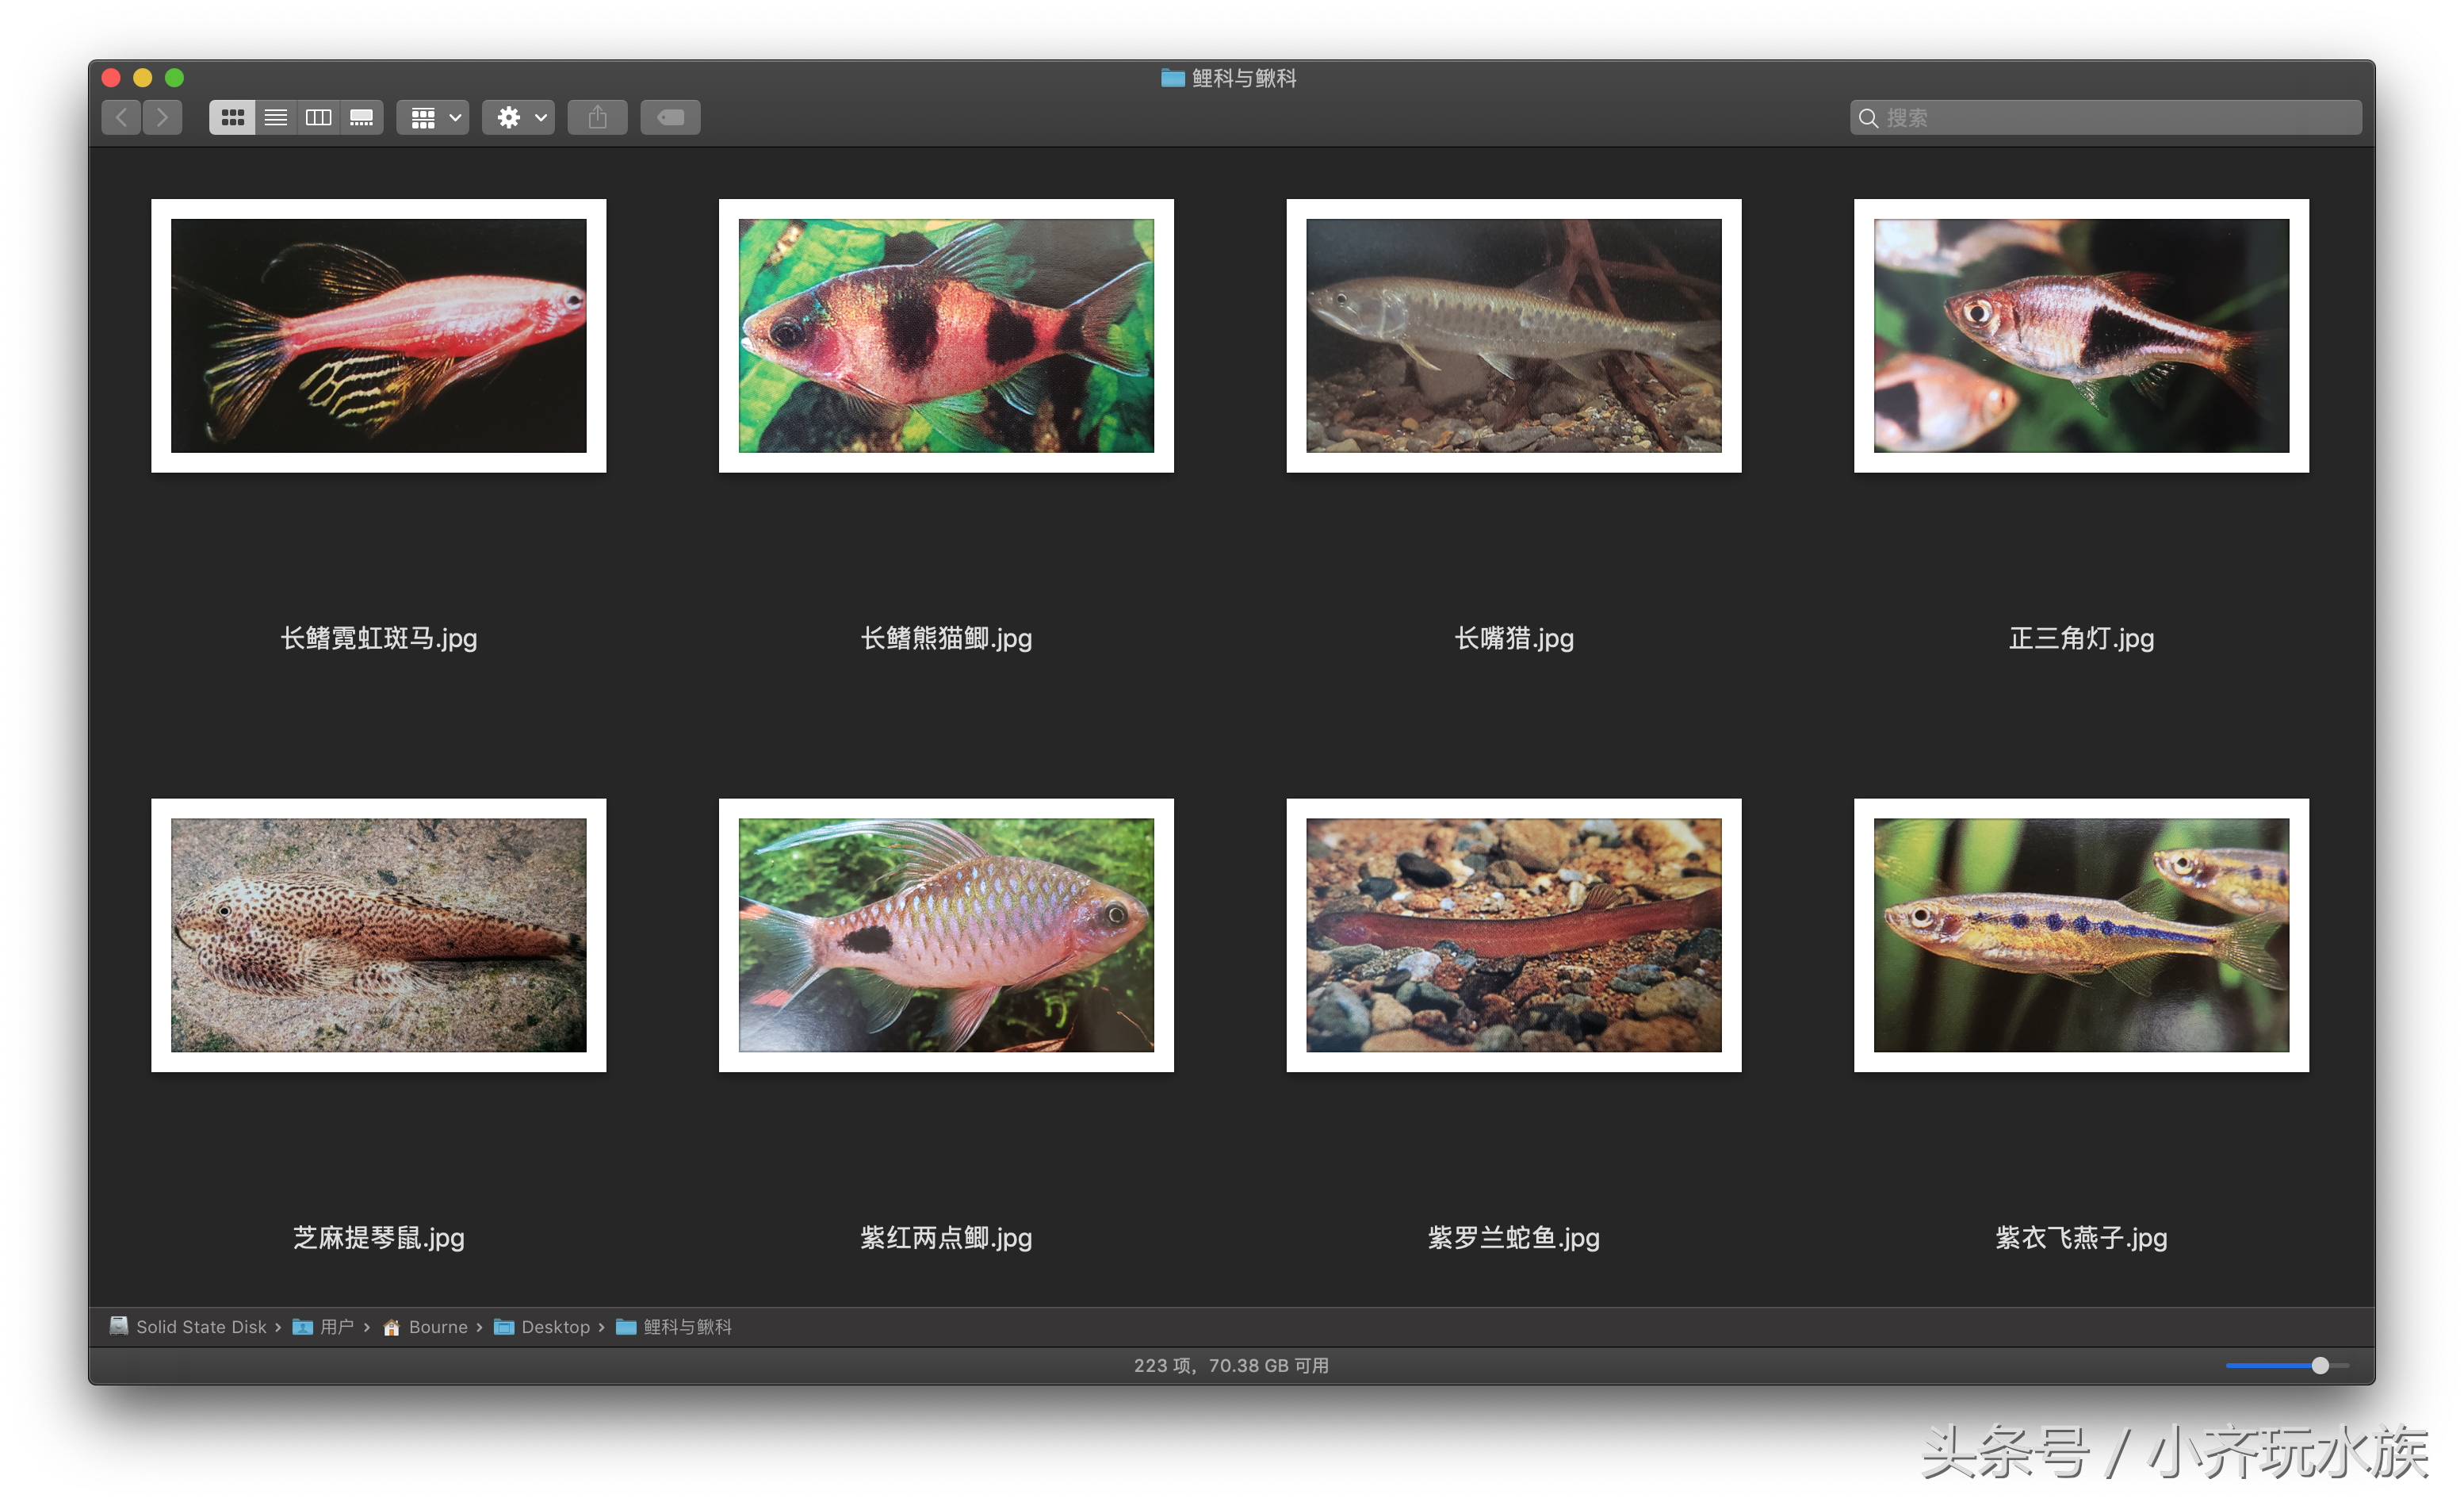This screenshot has width=2464, height=1502.
Task: Click the file name 正三角灯.jpg
Action: click(x=2082, y=638)
